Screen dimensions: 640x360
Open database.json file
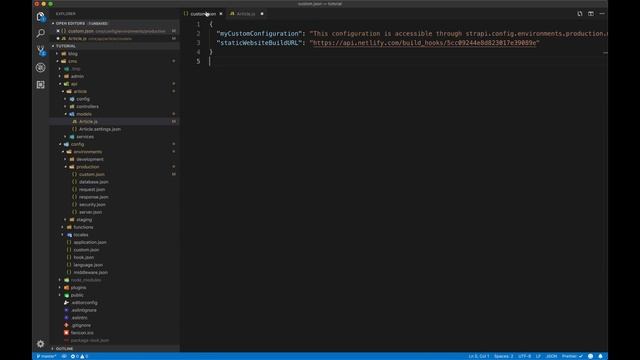point(93,182)
